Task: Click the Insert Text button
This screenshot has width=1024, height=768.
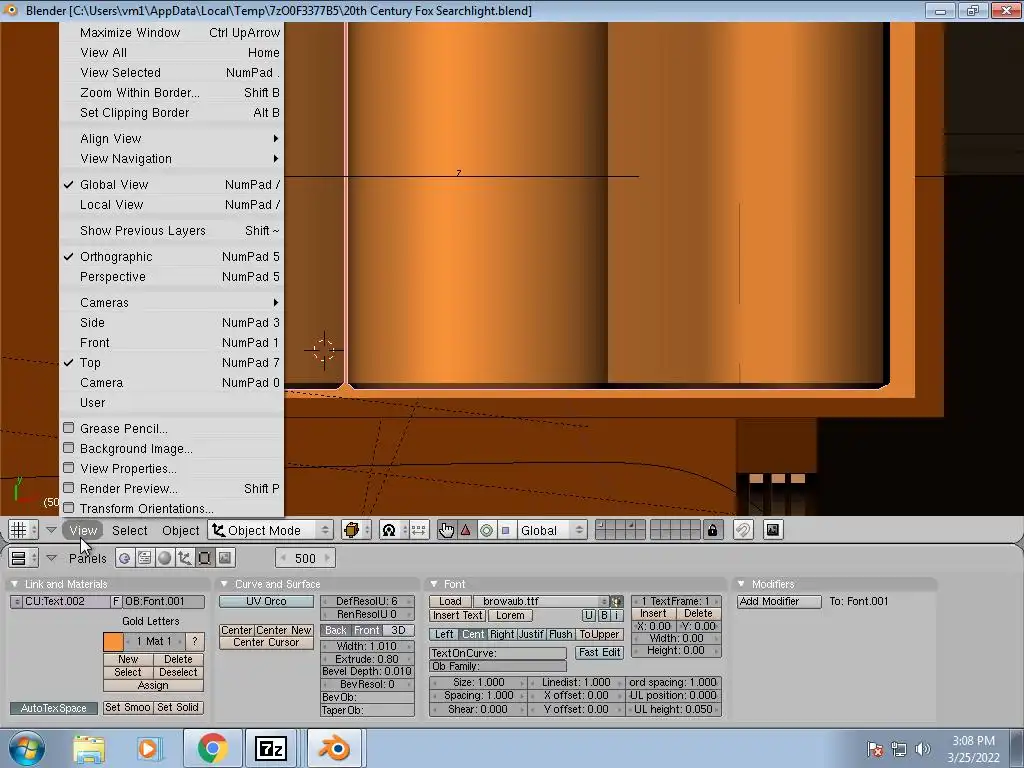Action: [x=457, y=615]
